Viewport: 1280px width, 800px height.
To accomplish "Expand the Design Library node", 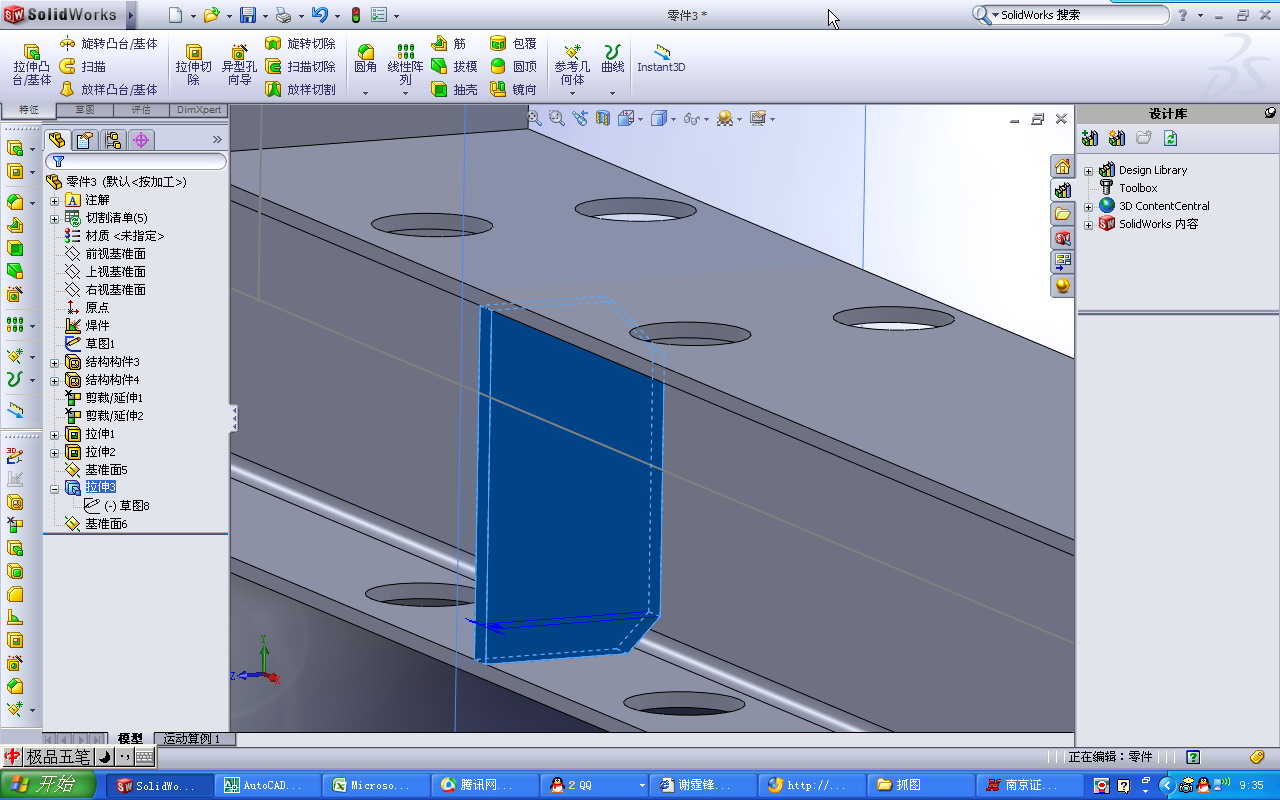I will pos(1089,170).
